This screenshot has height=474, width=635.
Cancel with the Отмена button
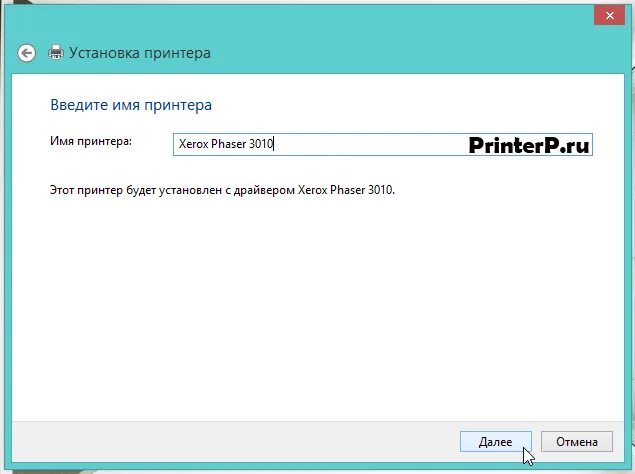(577, 442)
